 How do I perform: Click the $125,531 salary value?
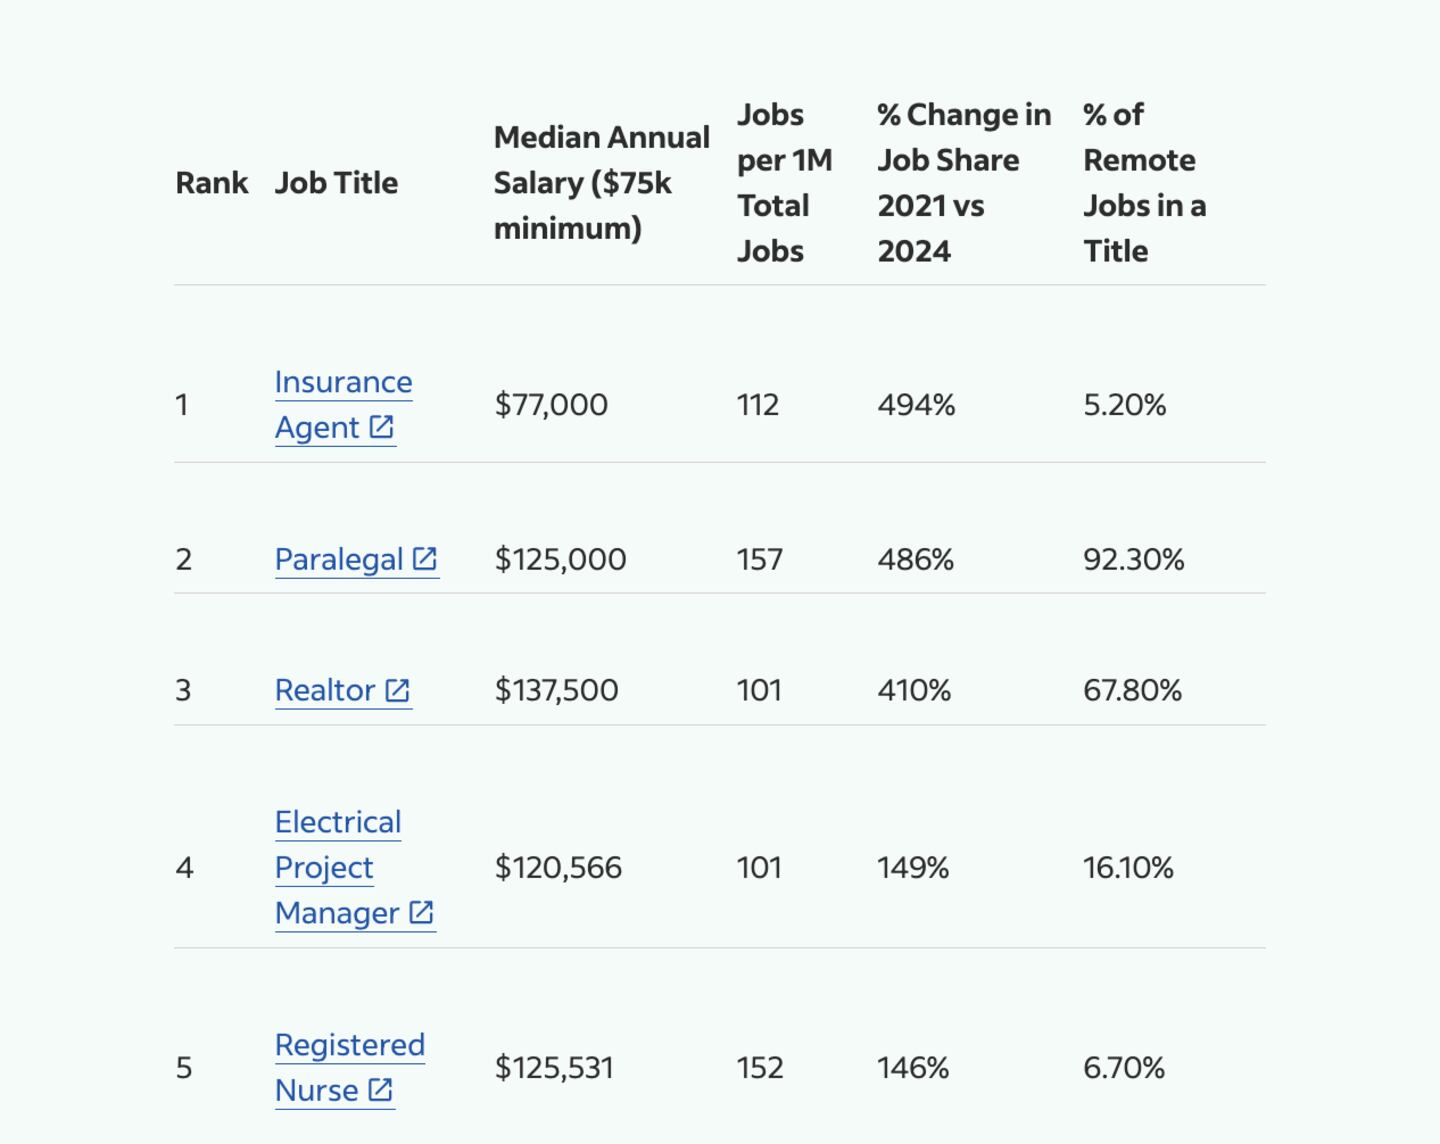click(x=553, y=1068)
